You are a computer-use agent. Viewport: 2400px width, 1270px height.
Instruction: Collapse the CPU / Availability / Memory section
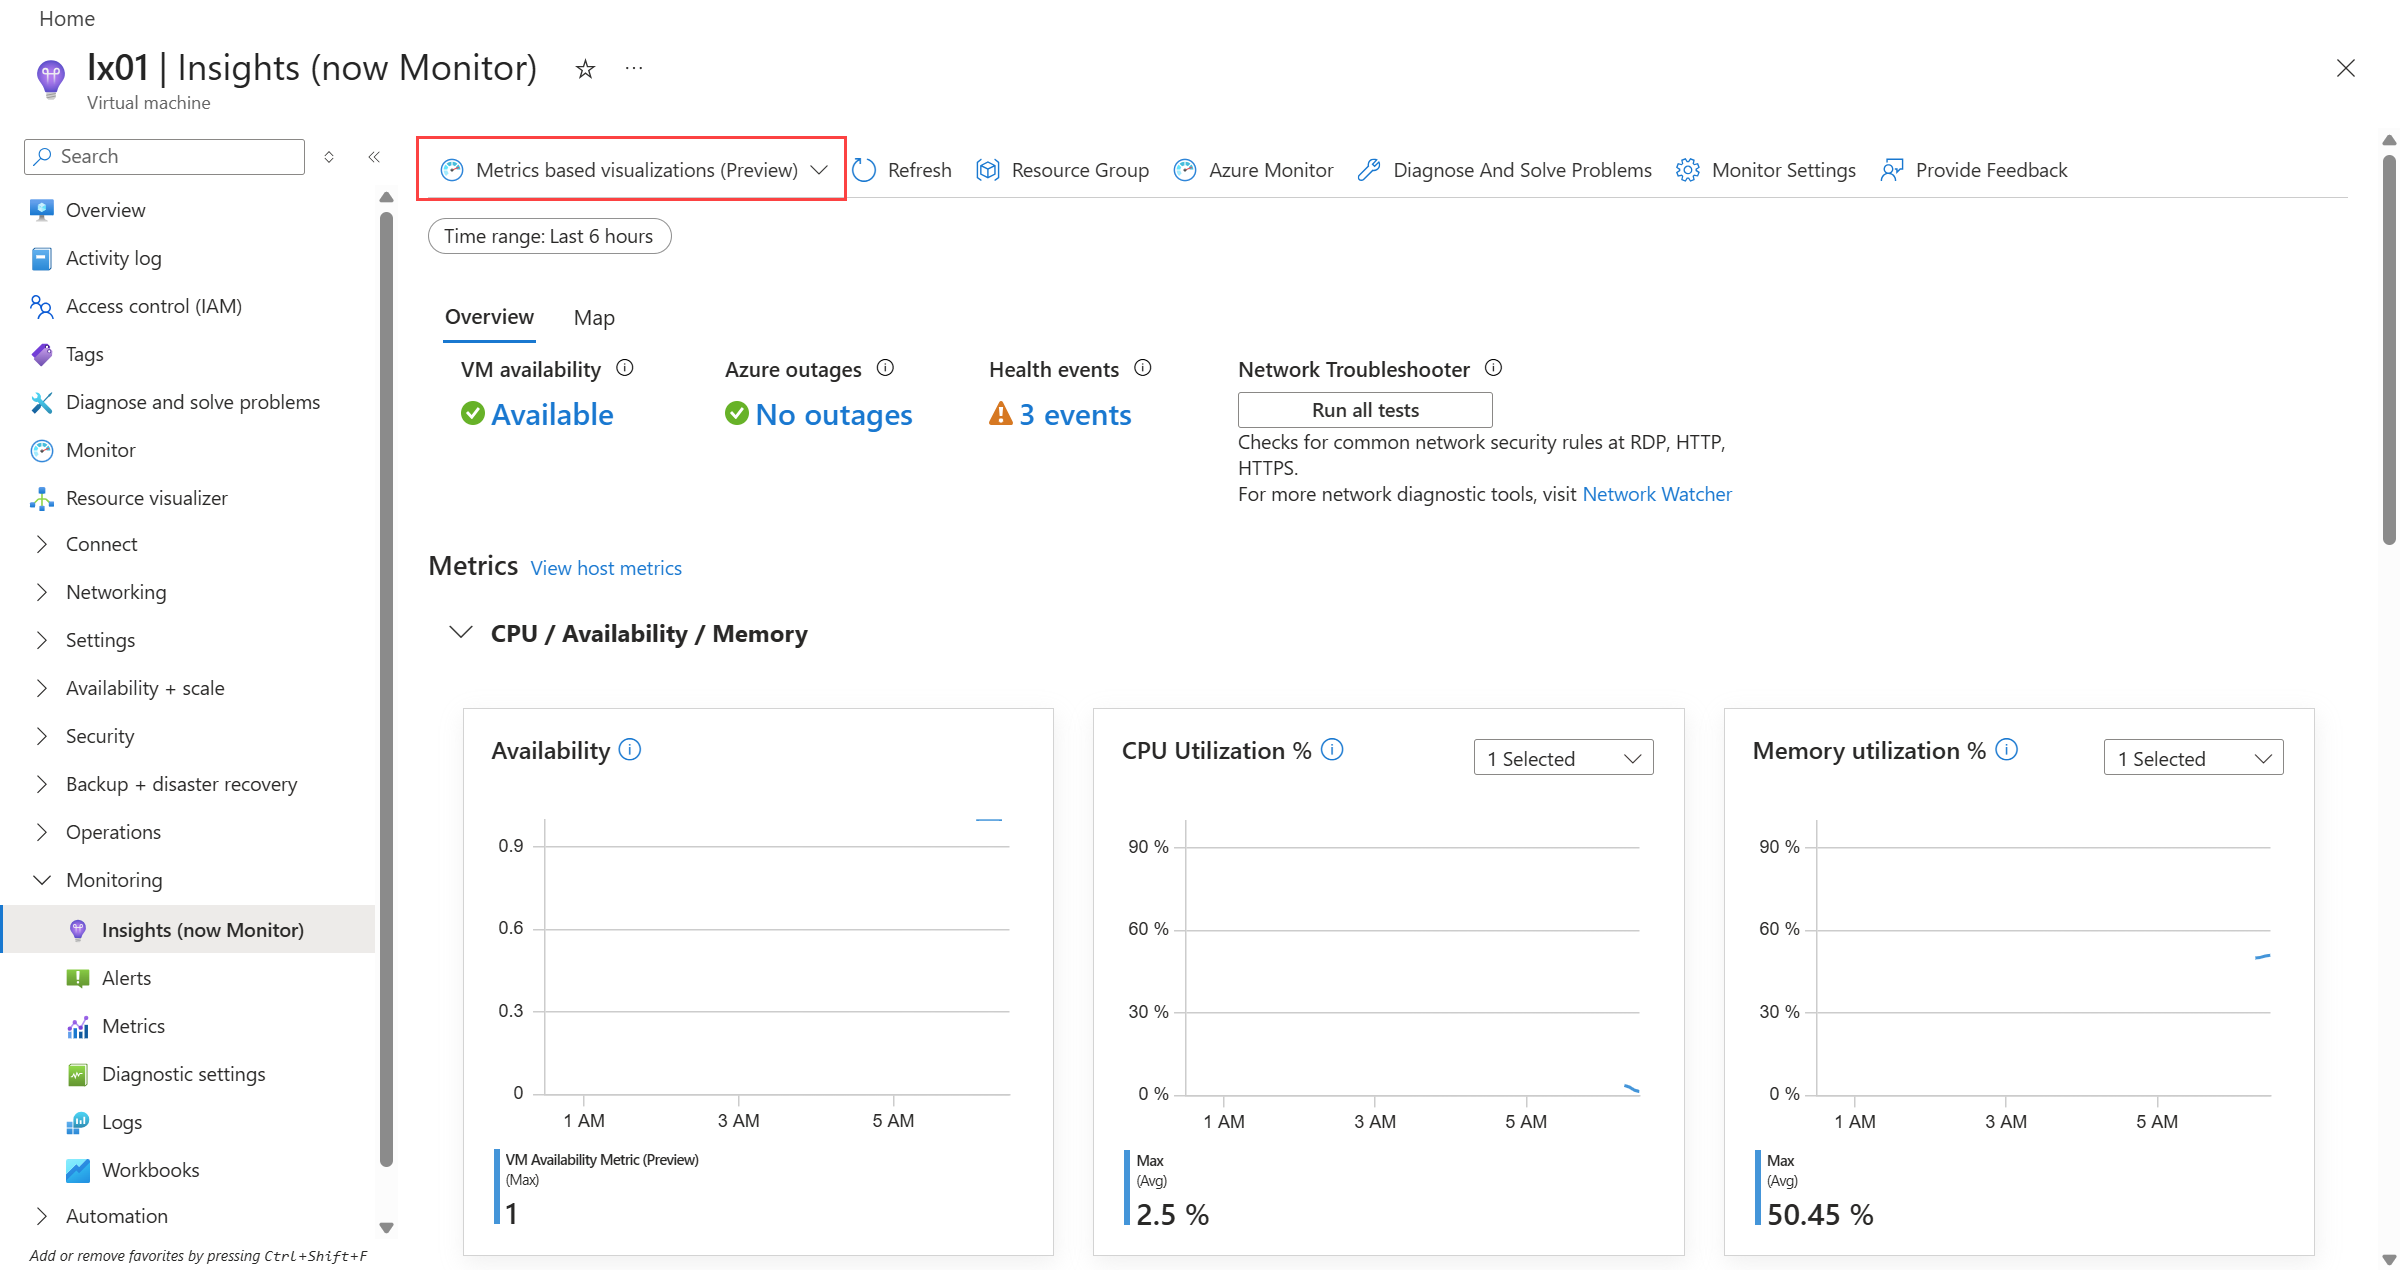tap(460, 633)
